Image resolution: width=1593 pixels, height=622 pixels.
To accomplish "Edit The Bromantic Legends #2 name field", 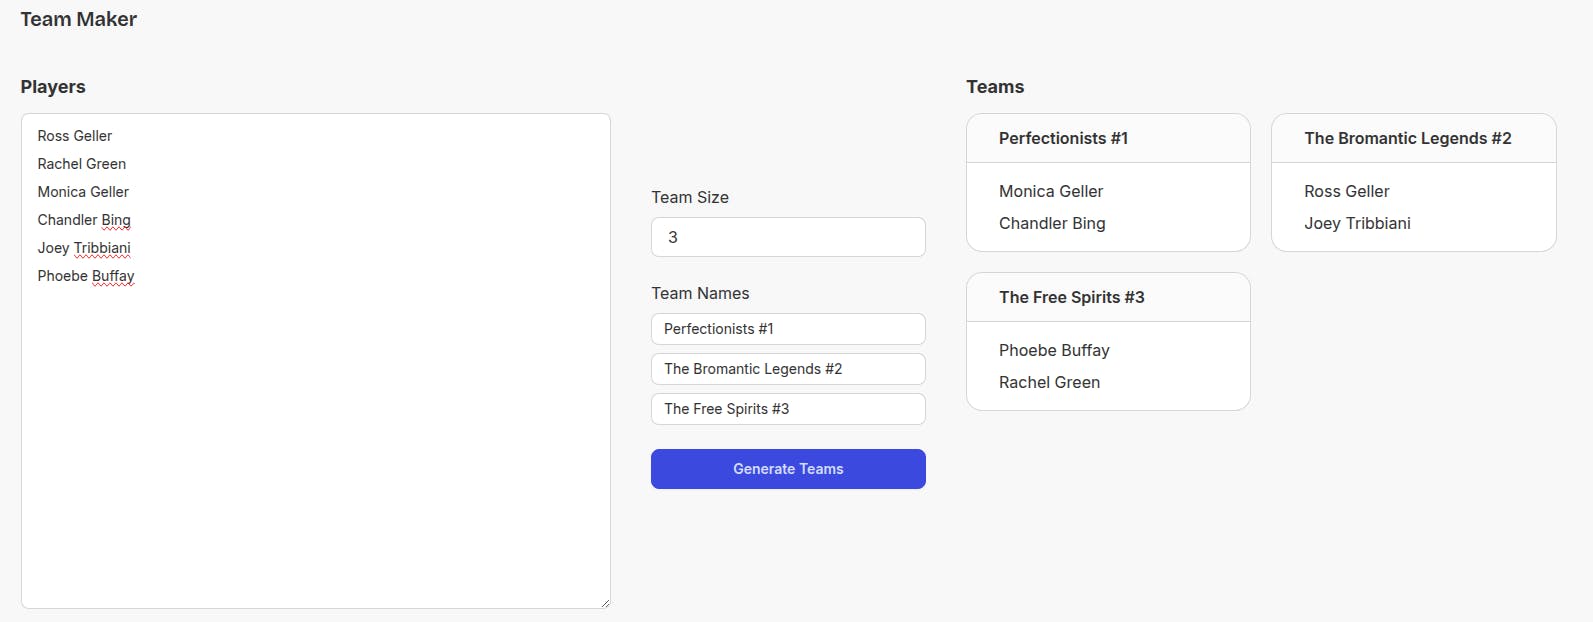I will coord(788,369).
